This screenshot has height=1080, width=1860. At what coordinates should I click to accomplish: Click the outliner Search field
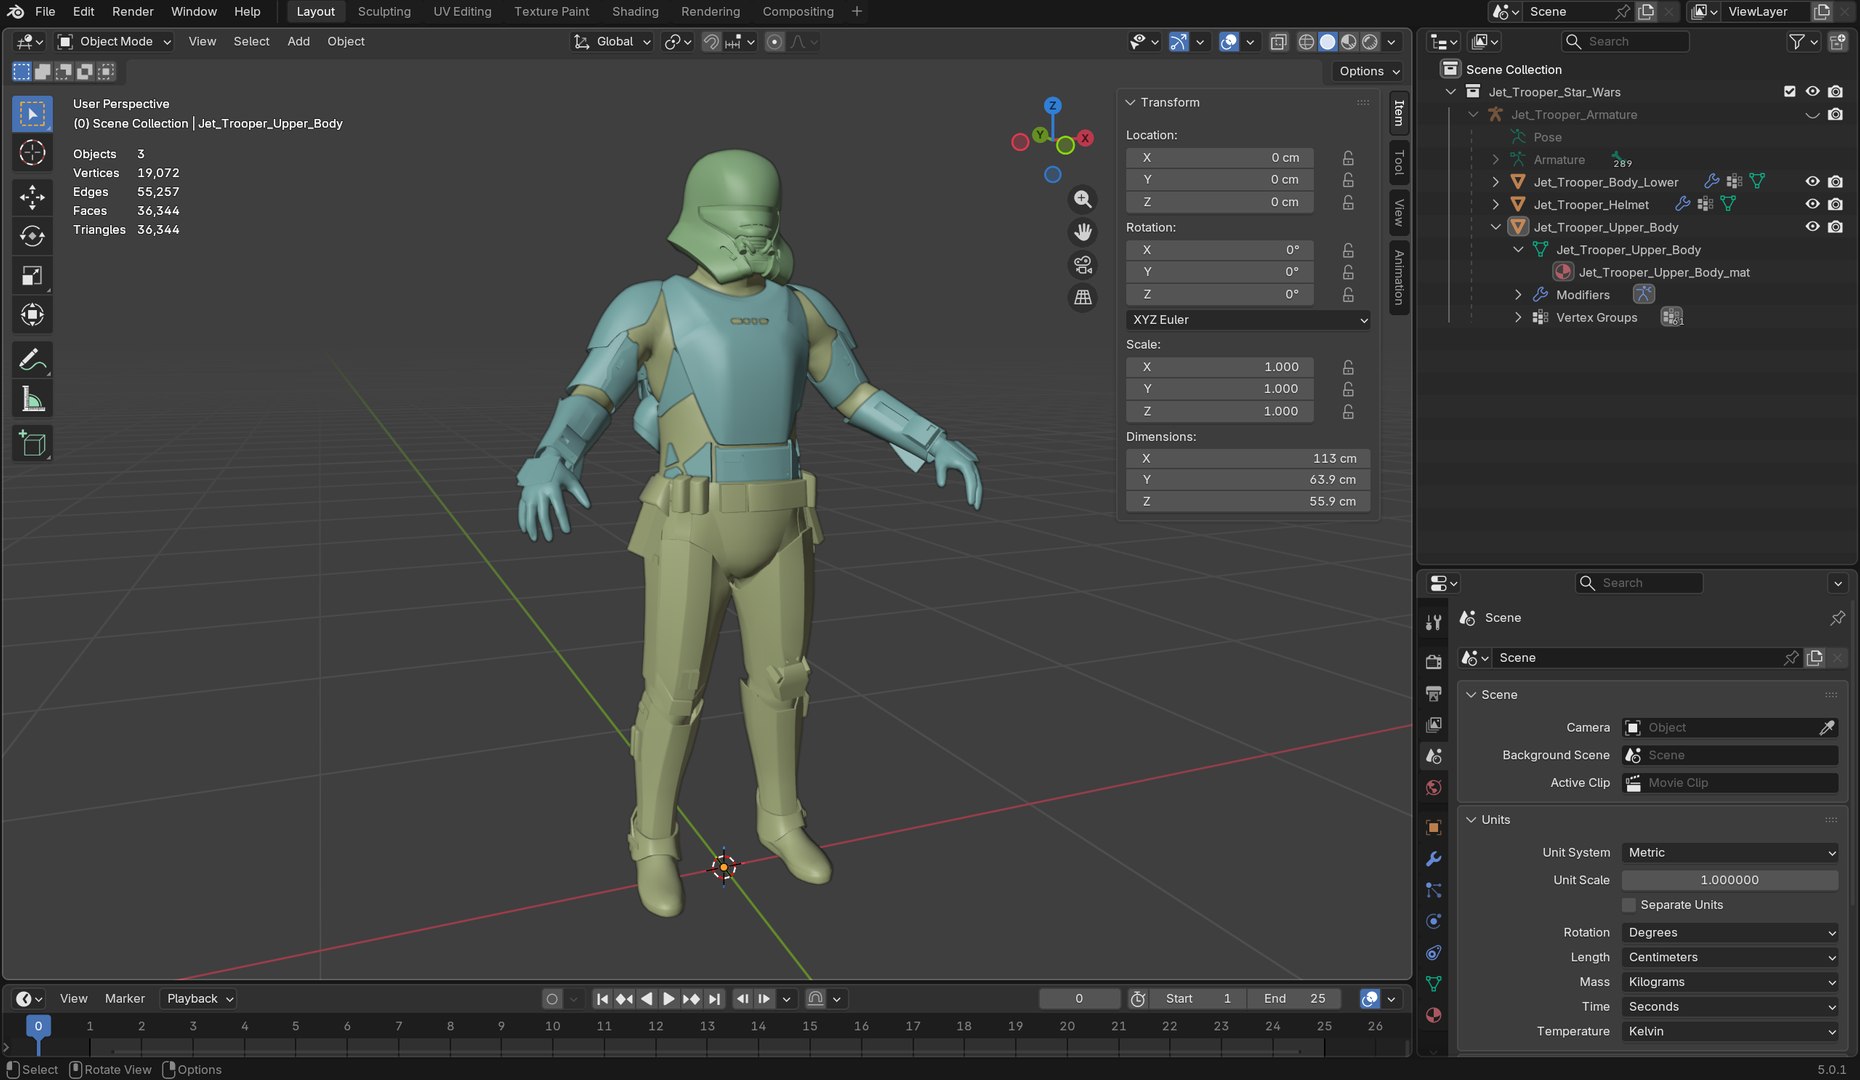[1625, 42]
